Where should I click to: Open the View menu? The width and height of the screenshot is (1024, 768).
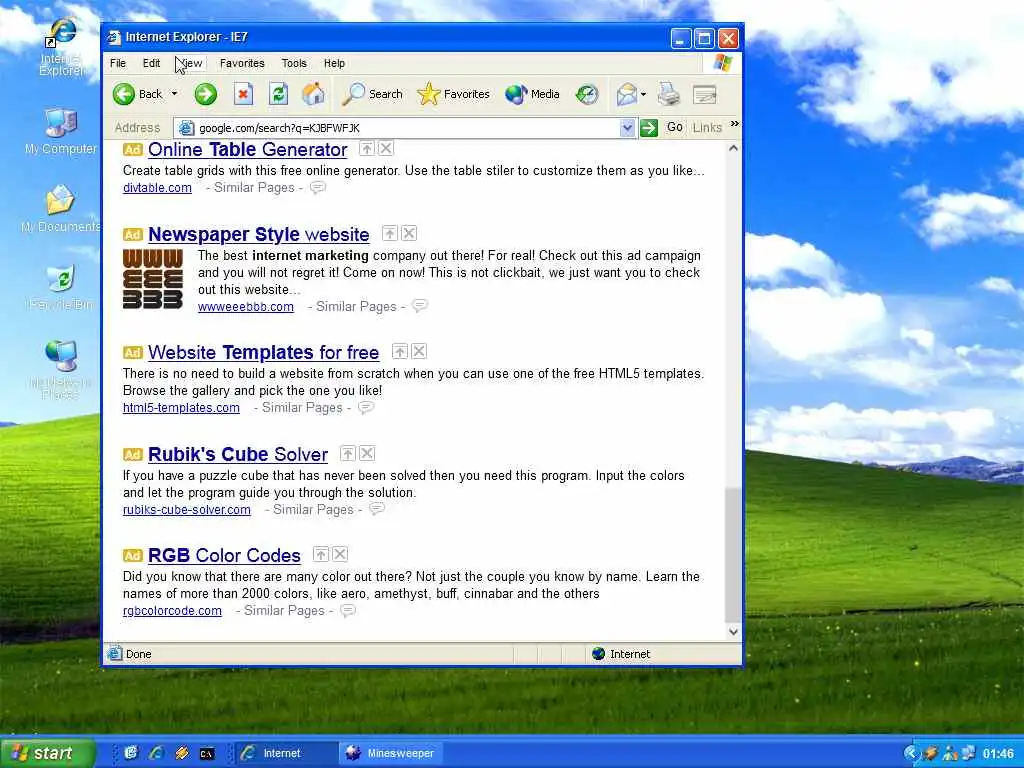click(x=191, y=63)
